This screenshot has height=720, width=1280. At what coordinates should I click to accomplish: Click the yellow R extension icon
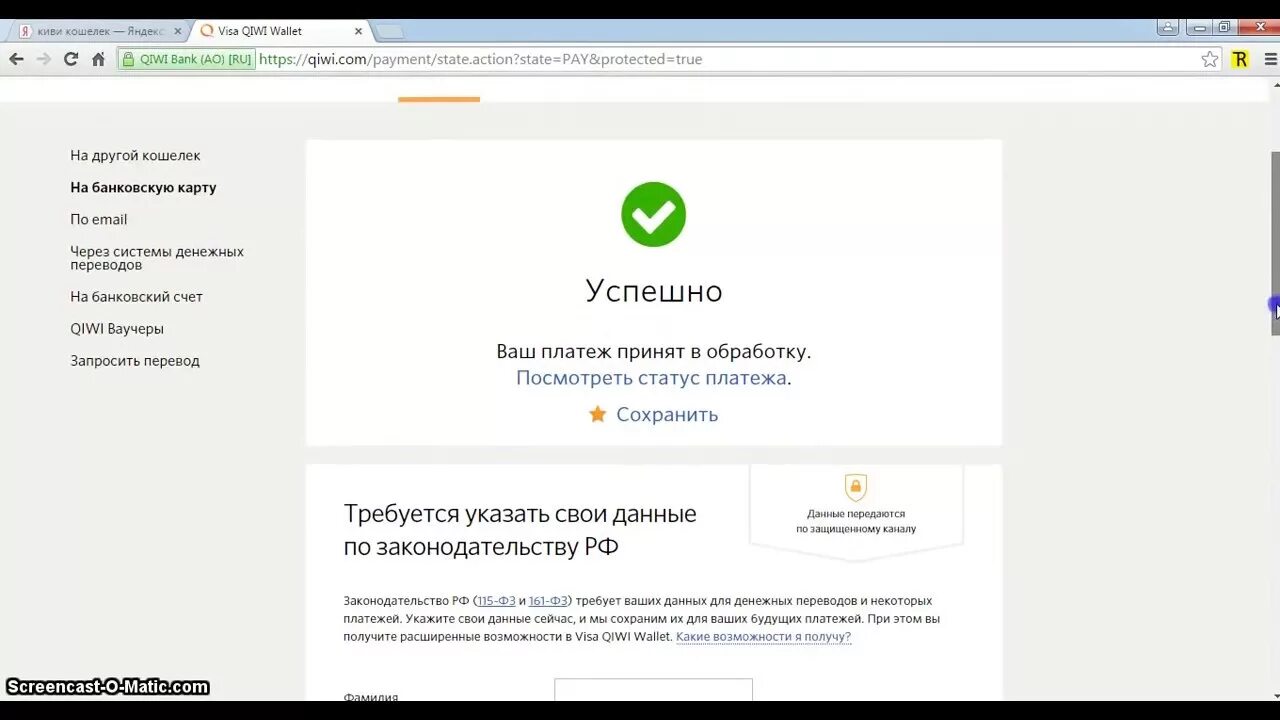tap(1240, 59)
